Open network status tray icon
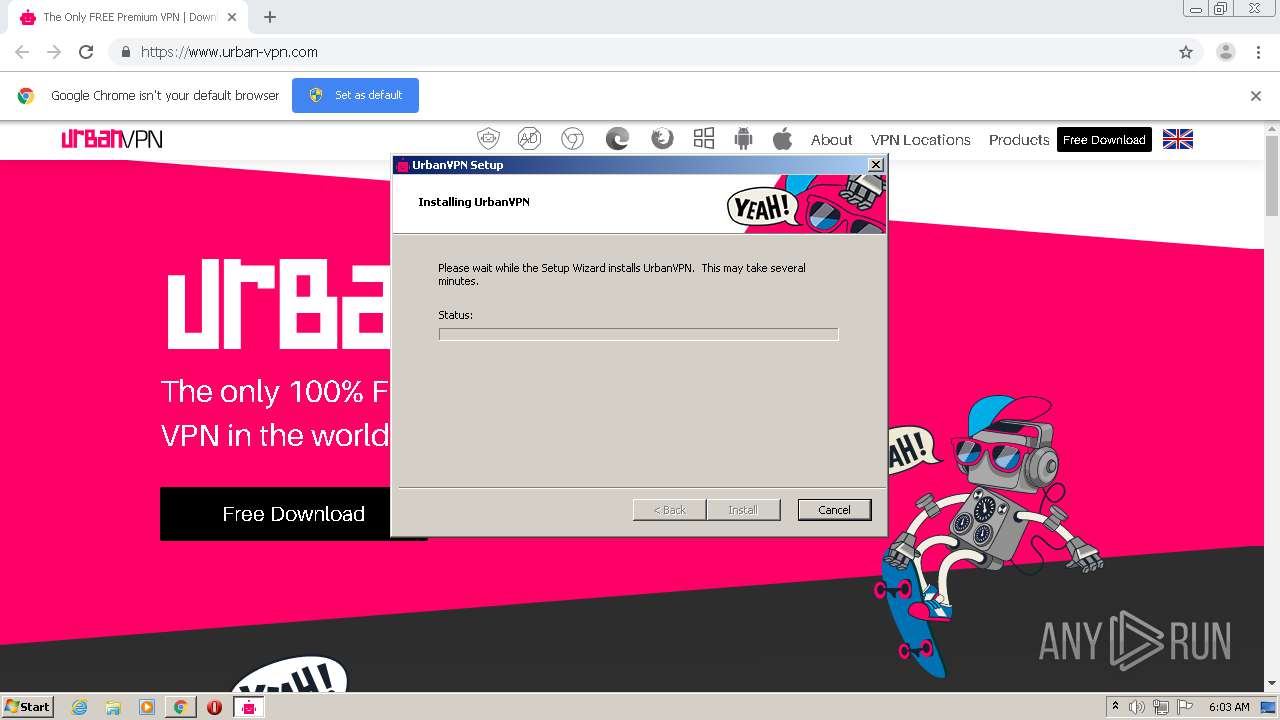This screenshot has width=1280, height=720. pyautogui.click(x=1161, y=707)
